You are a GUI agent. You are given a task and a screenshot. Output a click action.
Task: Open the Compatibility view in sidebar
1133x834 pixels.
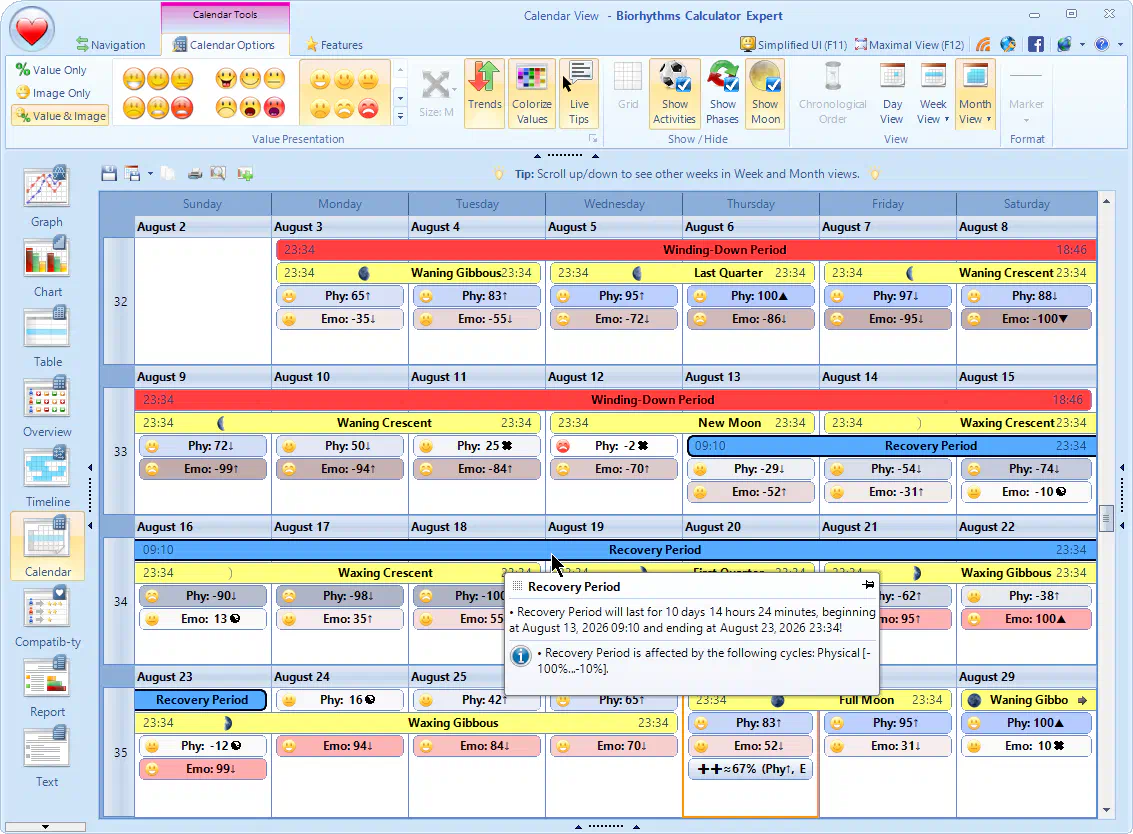point(47,617)
